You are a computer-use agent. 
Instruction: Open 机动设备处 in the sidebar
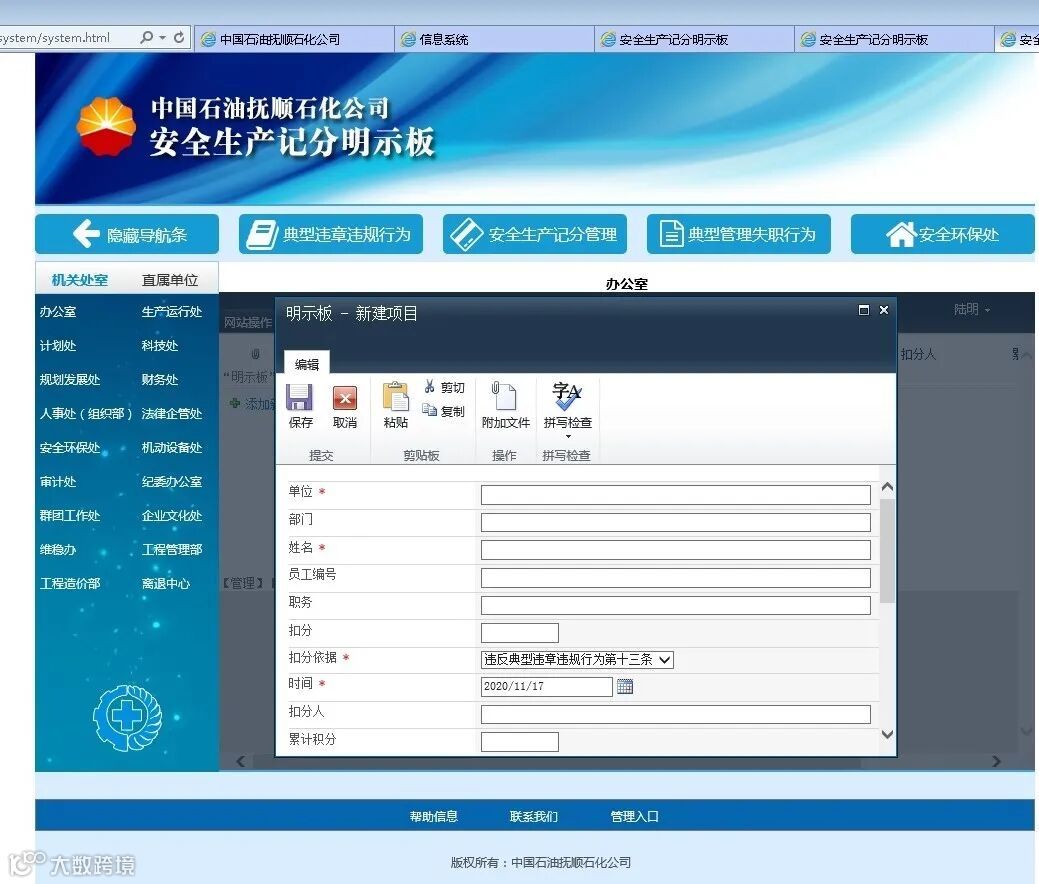pyautogui.click(x=172, y=447)
